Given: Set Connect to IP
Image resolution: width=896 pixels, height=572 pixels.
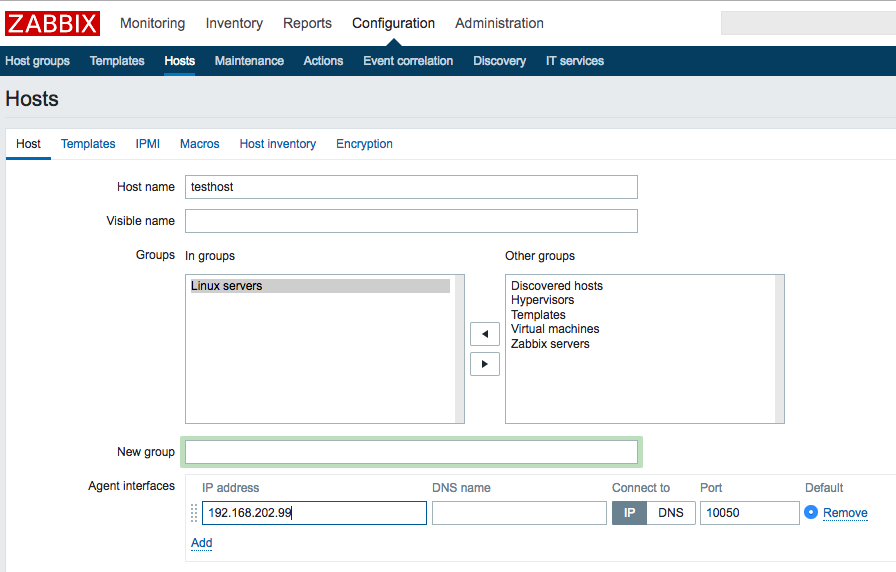Looking at the screenshot, I should (629, 513).
